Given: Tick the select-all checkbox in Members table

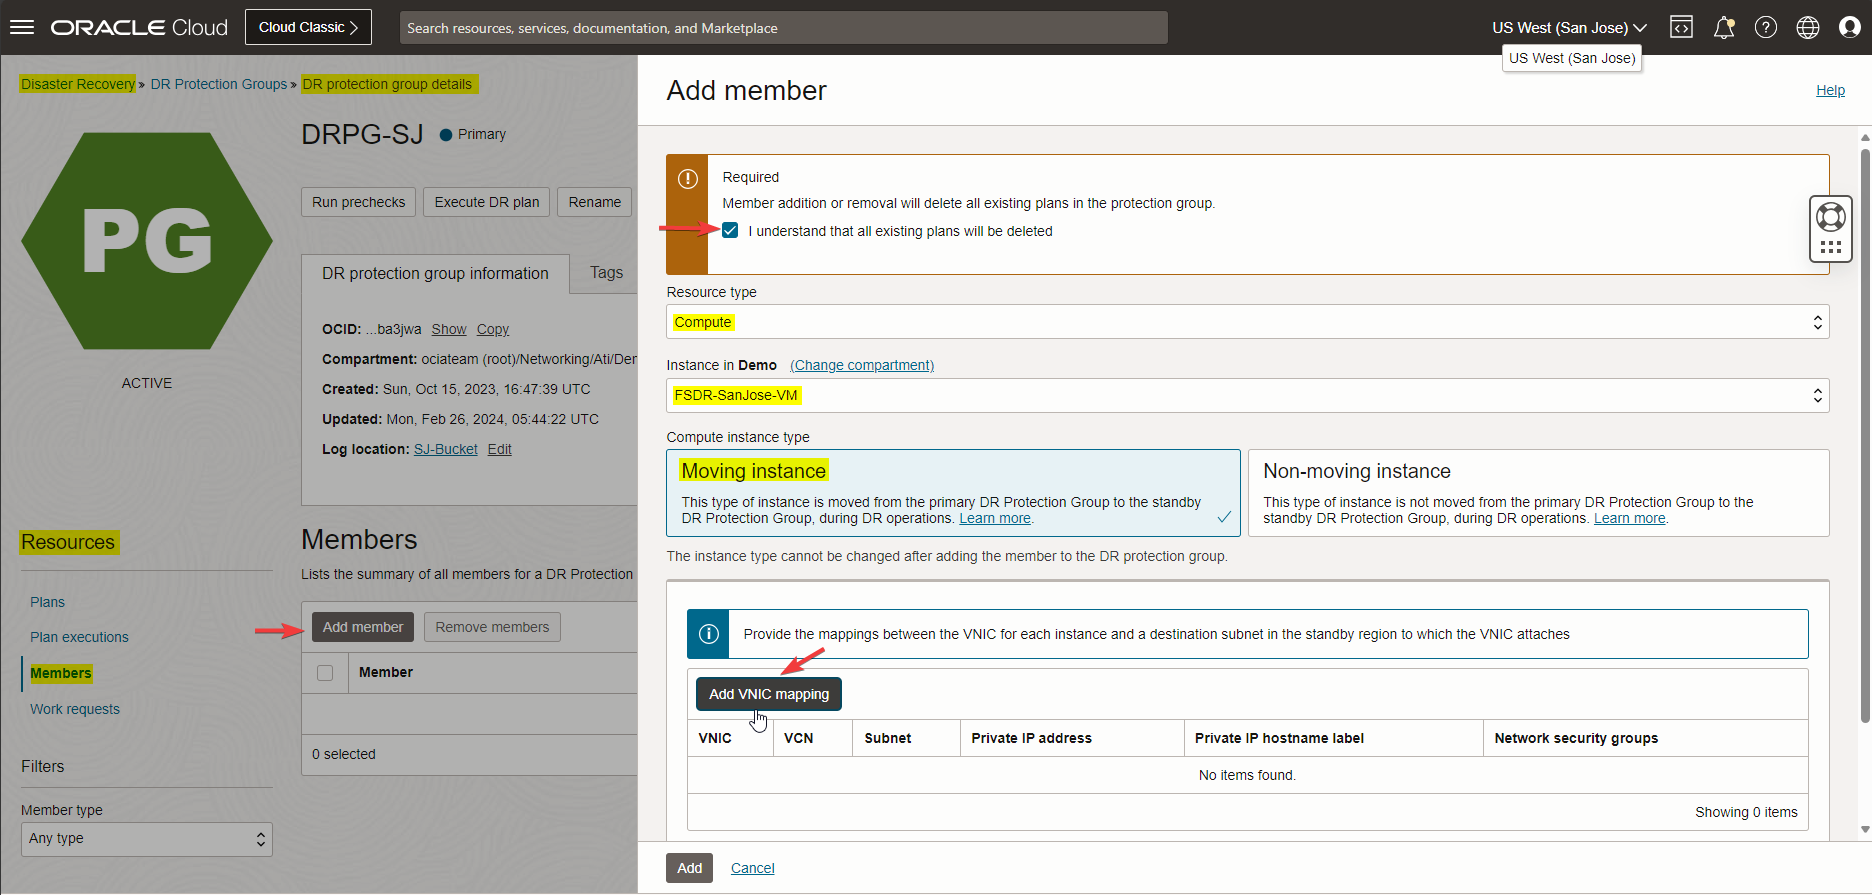Looking at the screenshot, I should pos(325,673).
